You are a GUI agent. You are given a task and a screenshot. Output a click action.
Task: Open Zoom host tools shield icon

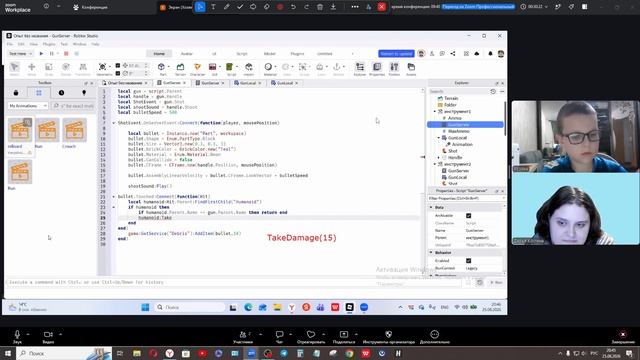389,337
